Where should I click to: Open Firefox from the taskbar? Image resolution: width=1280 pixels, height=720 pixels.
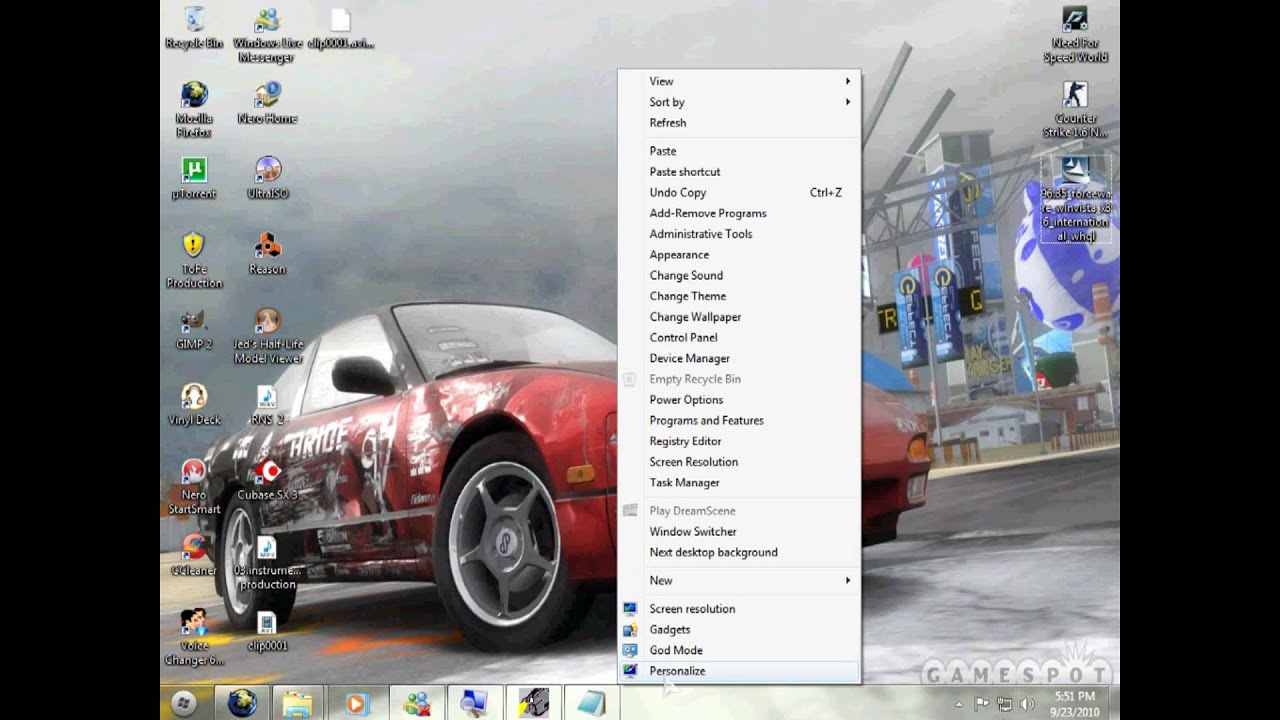click(x=241, y=703)
